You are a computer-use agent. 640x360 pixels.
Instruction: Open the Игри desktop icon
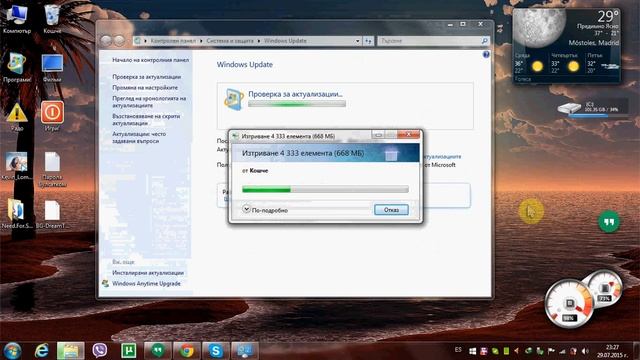pos(52,116)
